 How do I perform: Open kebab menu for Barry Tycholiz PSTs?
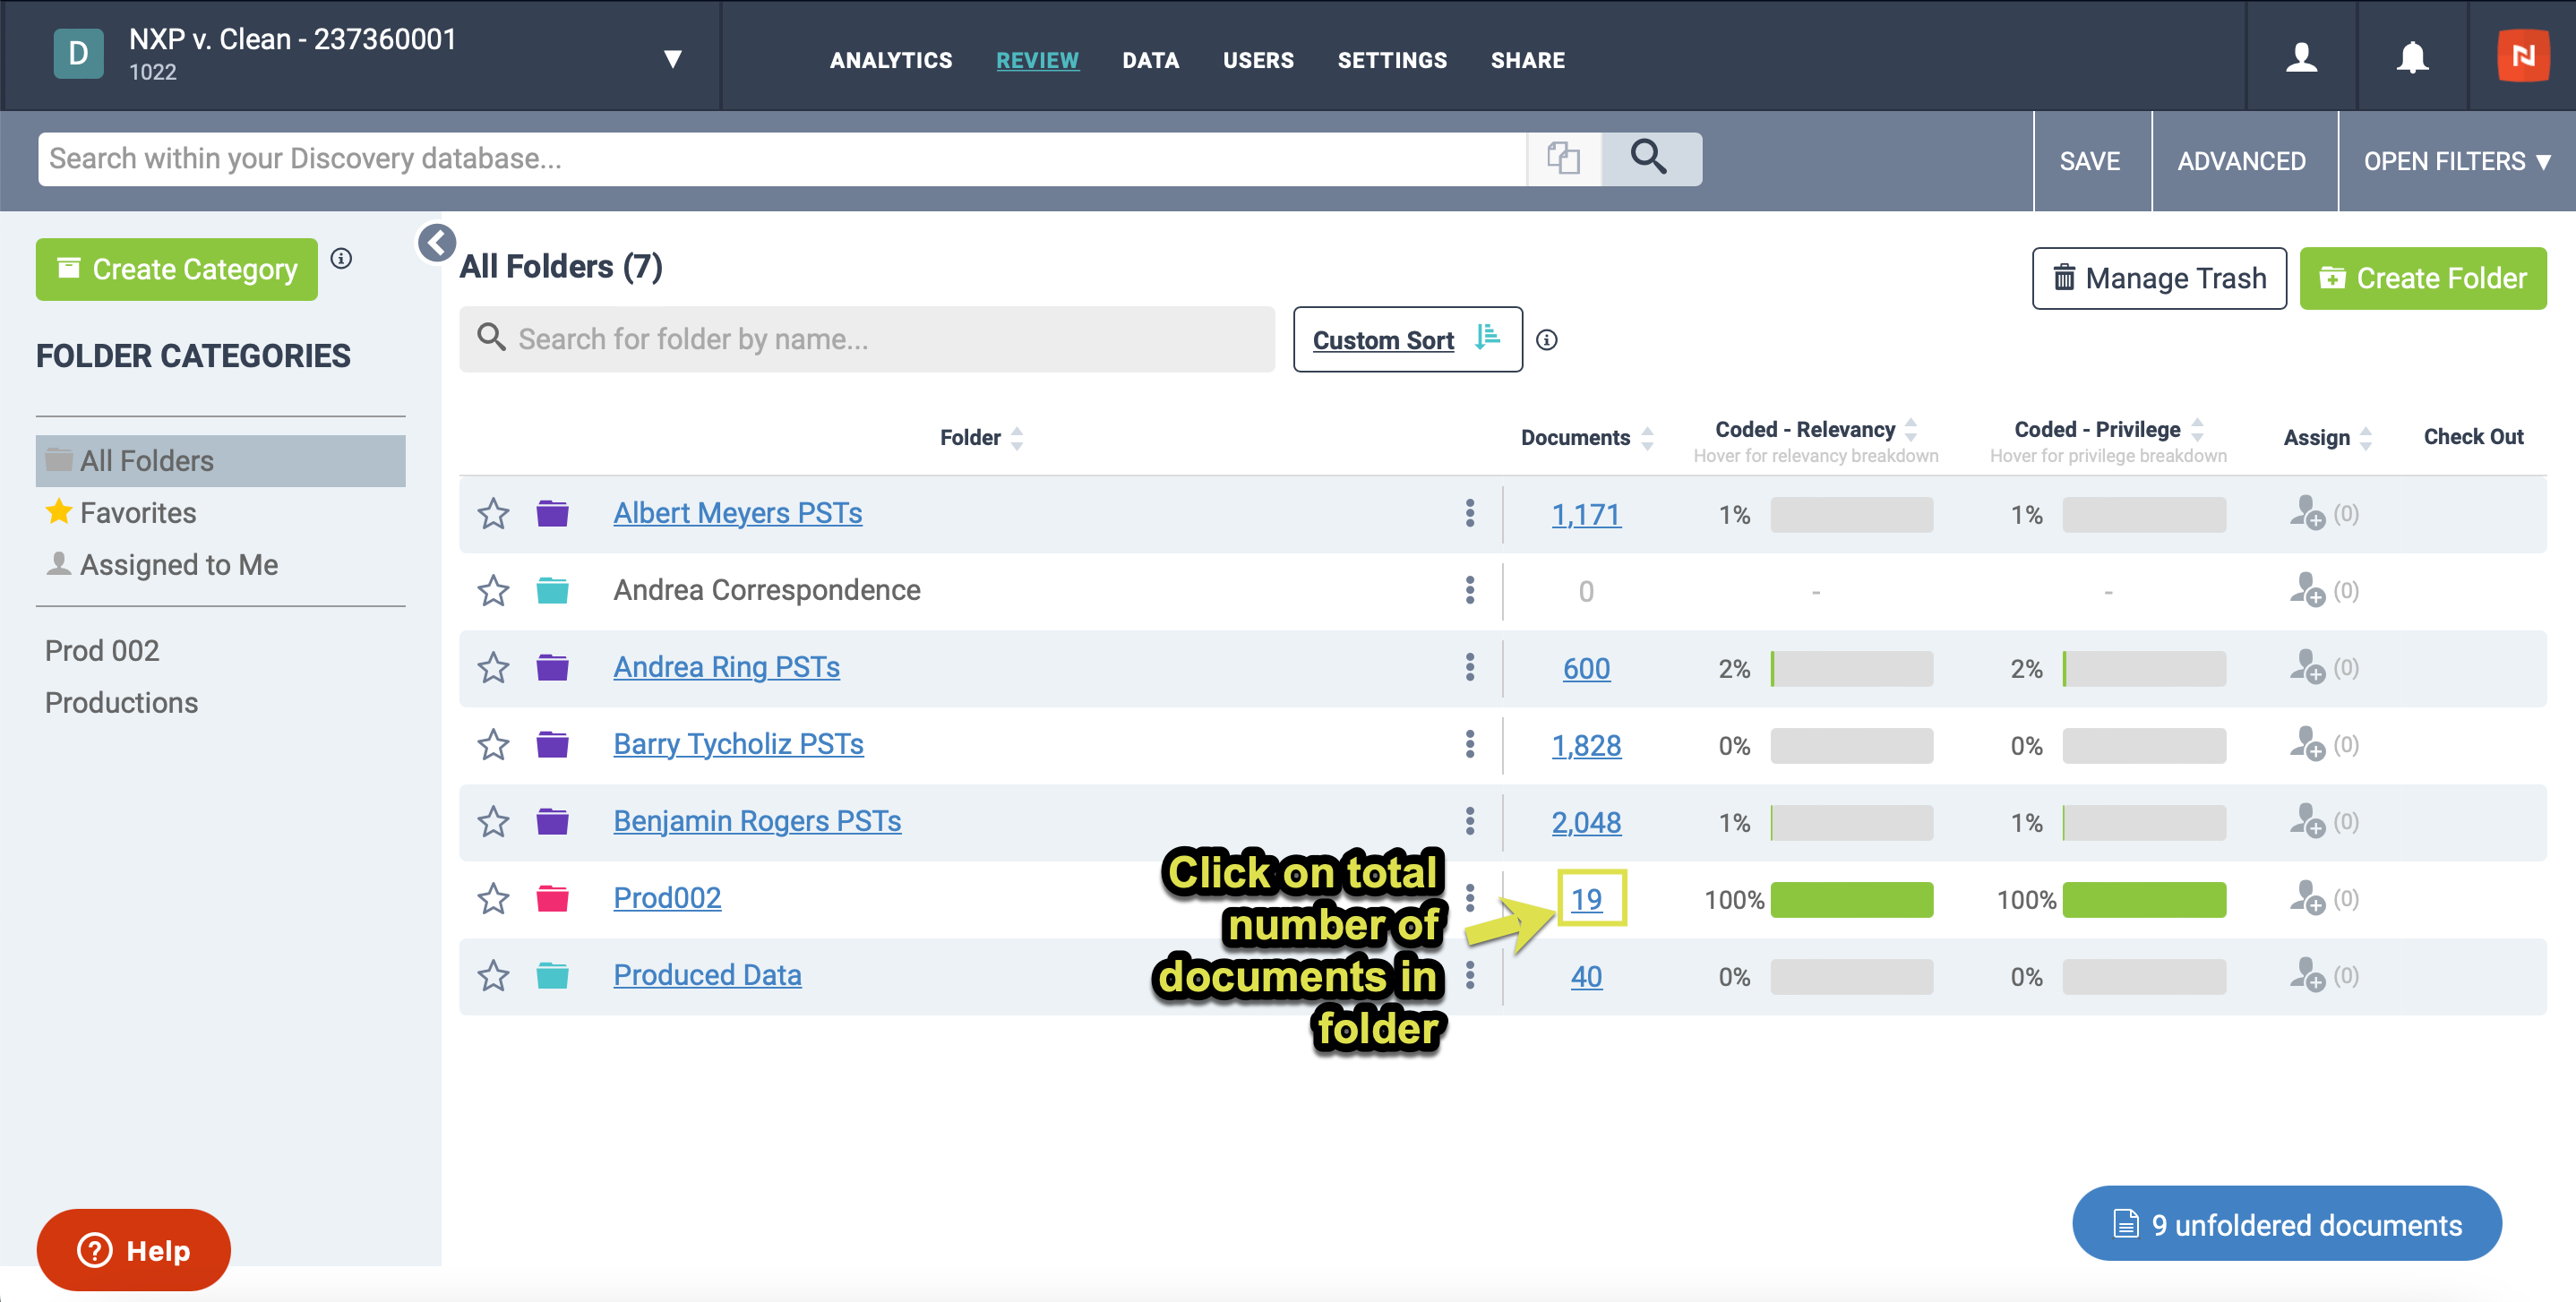click(1469, 744)
